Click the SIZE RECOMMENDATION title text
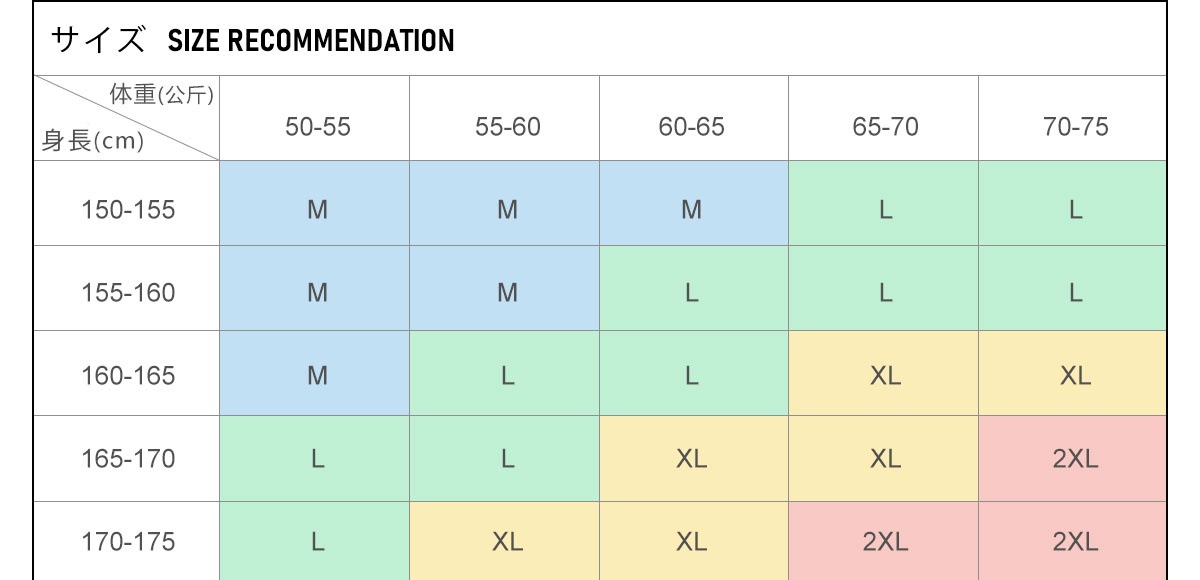 [310, 40]
